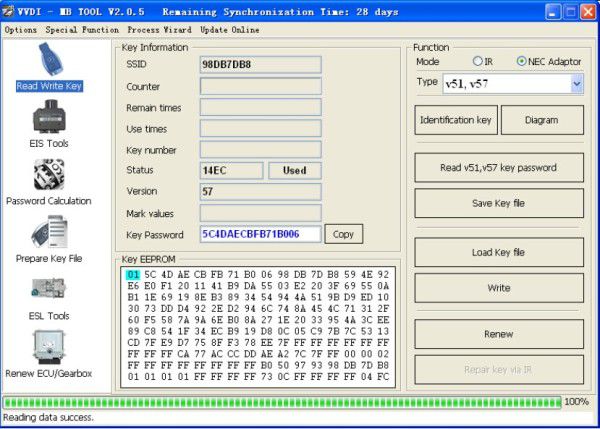This screenshot has height=429, width=600.
Task: Open the Options menu
Action: pyautogui.click(x=21, y=30)
